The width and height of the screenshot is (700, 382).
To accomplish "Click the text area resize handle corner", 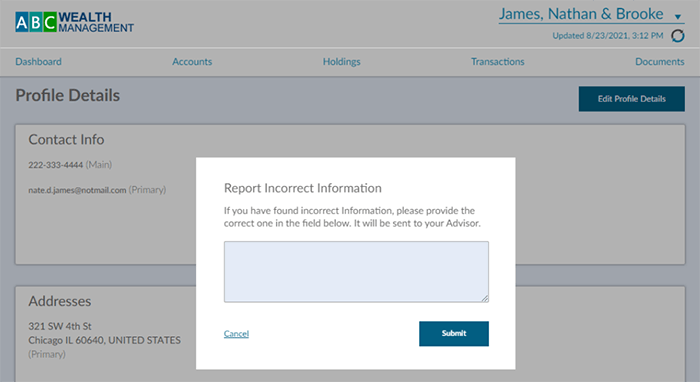I will click(485, 299).
